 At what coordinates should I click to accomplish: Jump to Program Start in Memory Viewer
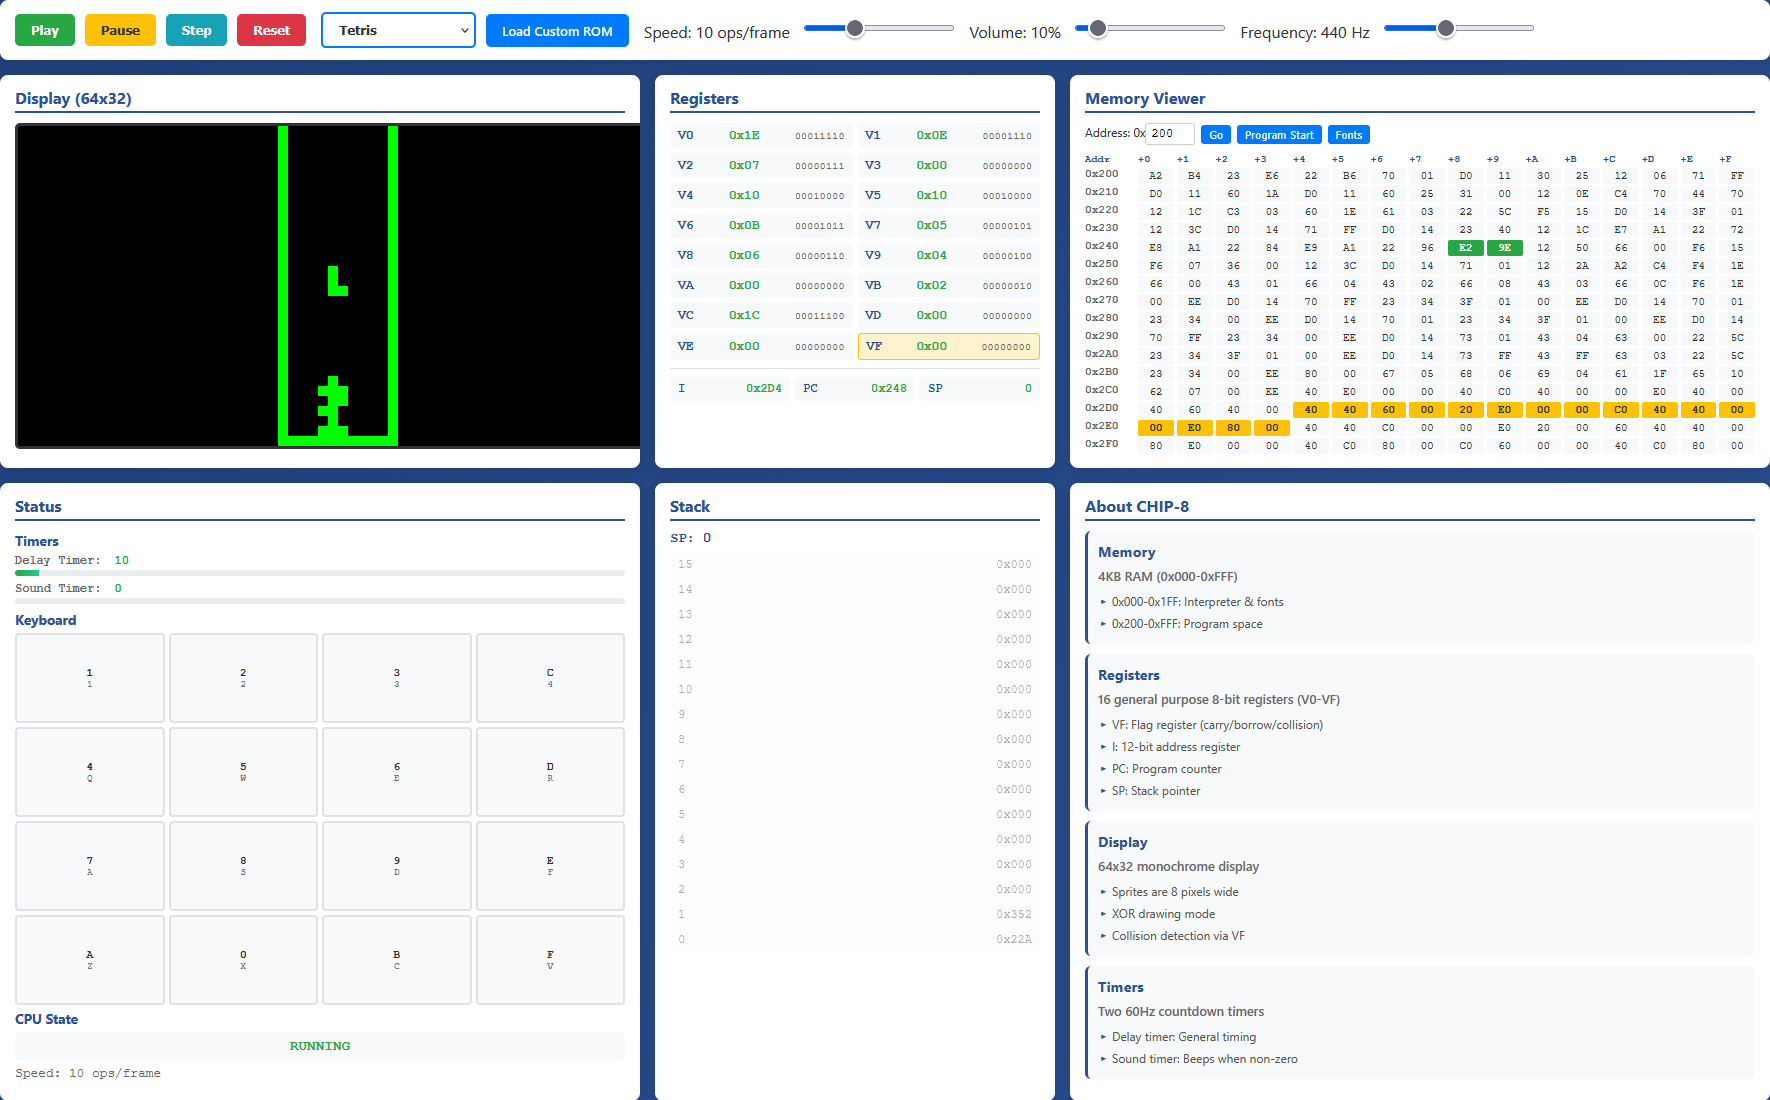point(1279,134)
